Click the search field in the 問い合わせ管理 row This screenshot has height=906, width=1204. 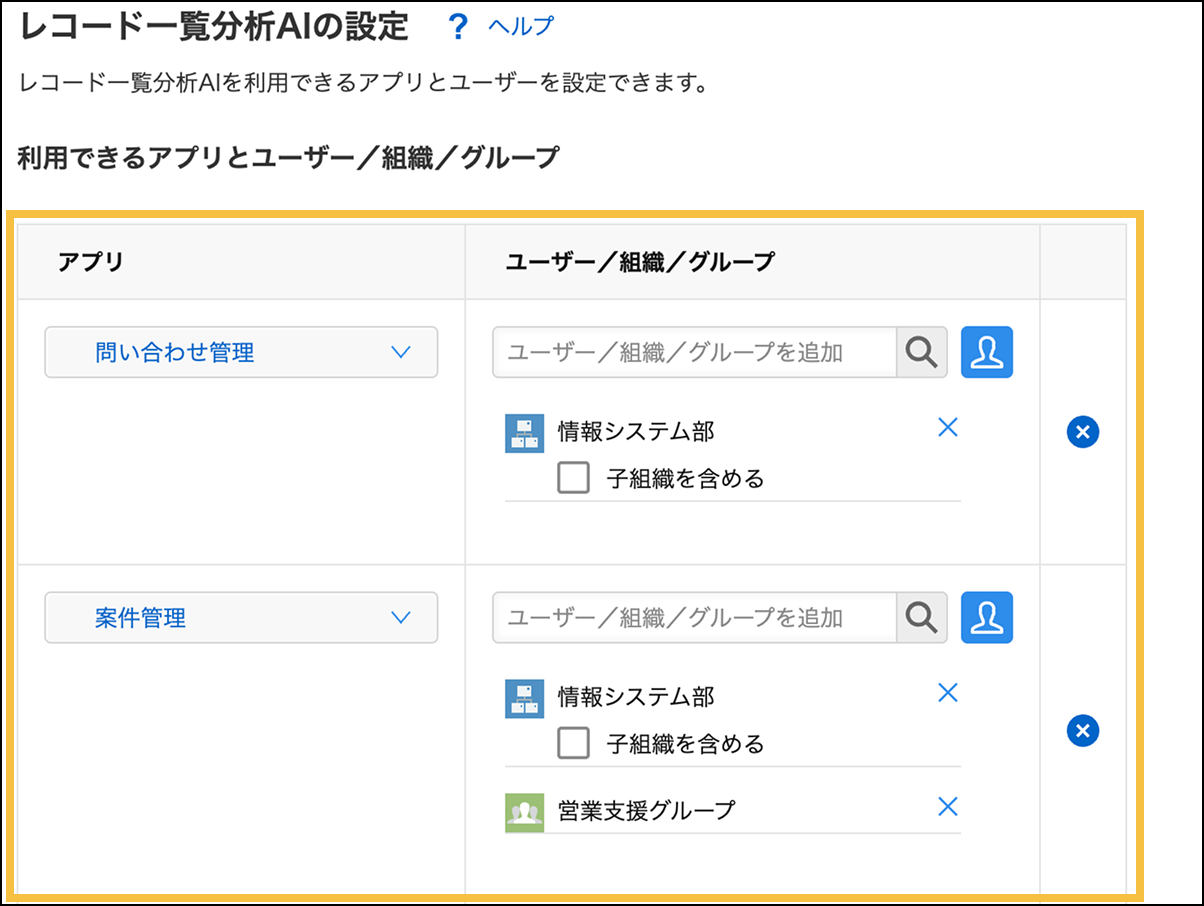tap(694, 352)
